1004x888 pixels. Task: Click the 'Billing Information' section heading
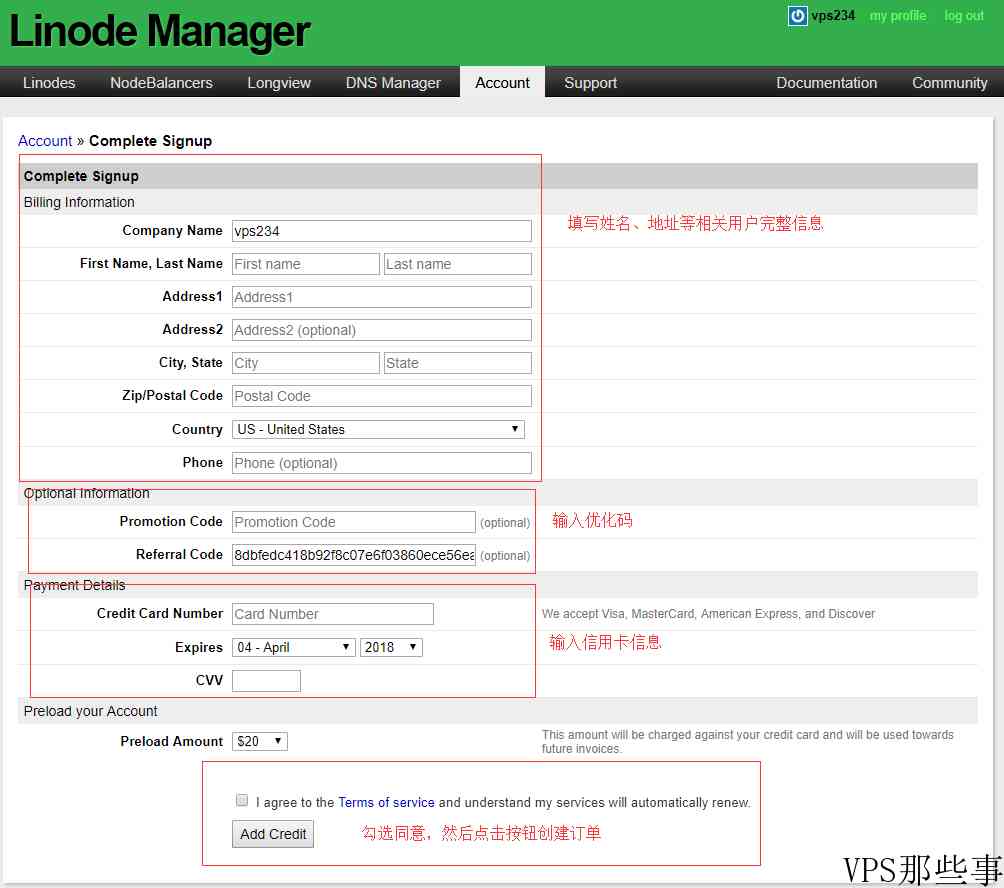(79, 202)
